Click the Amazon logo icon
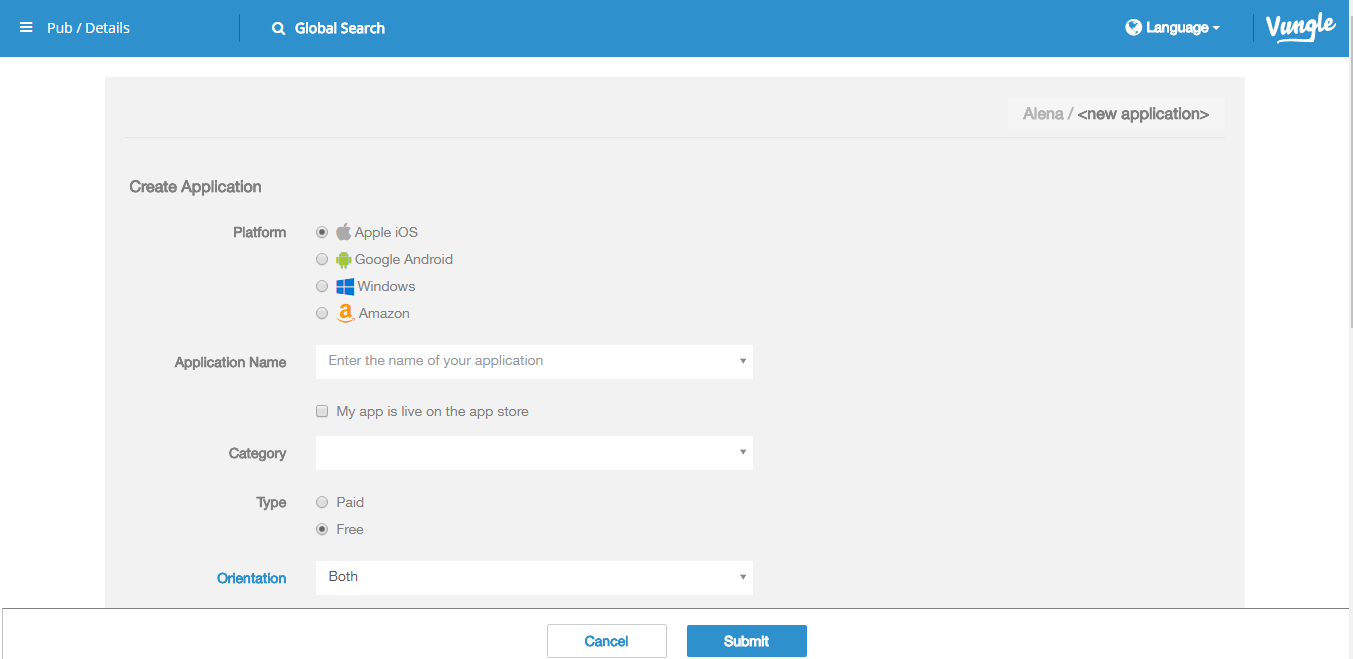 click(x=346, y=313)
